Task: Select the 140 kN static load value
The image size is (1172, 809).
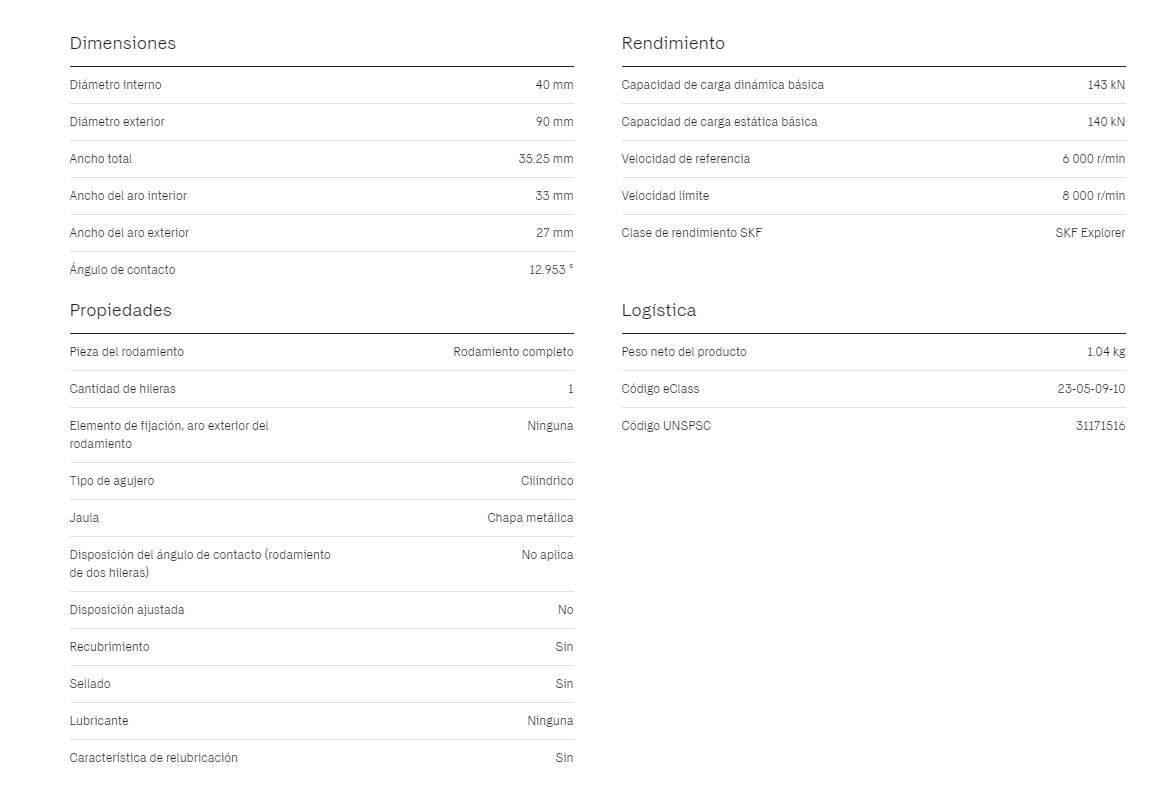Action: [x=1105, y=122]
